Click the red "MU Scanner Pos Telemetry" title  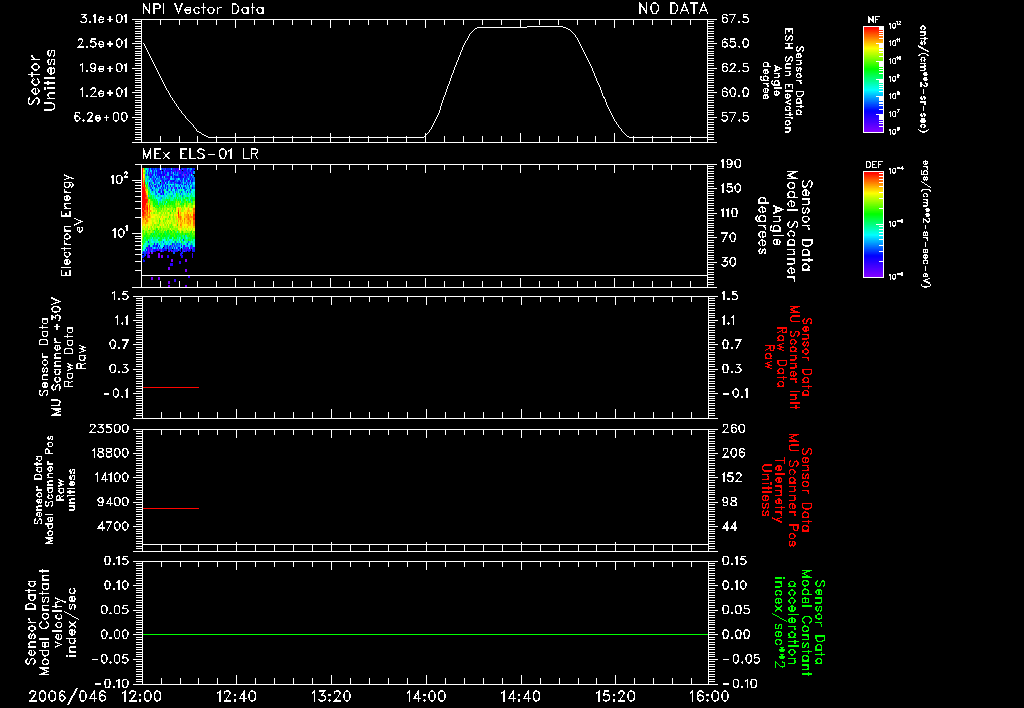(x=787, y=490)
